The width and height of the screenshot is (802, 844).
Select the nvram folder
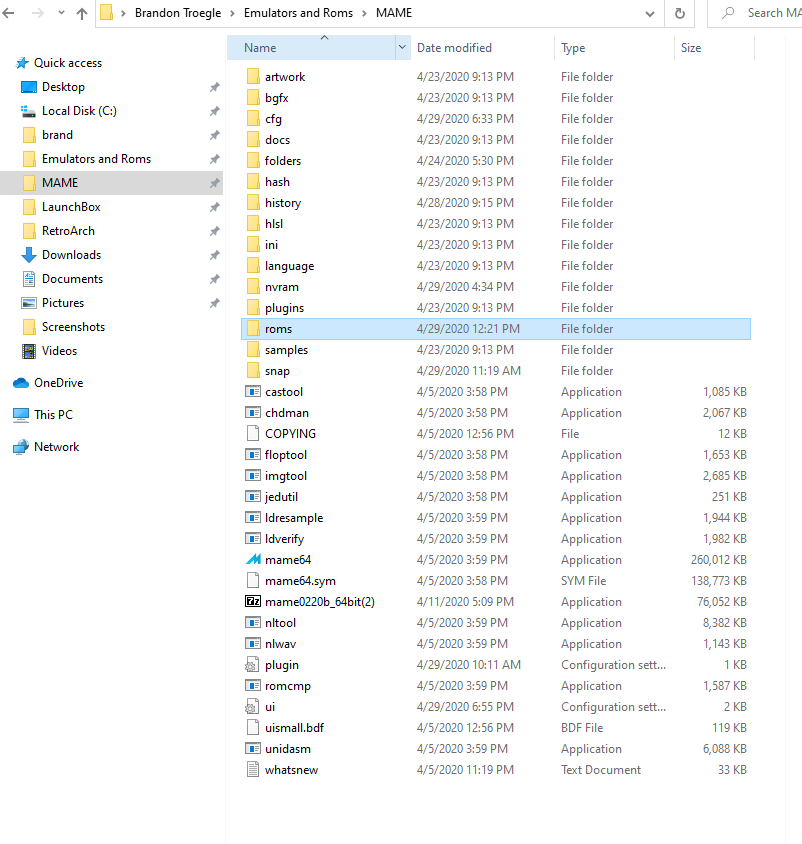coord(282,286)
